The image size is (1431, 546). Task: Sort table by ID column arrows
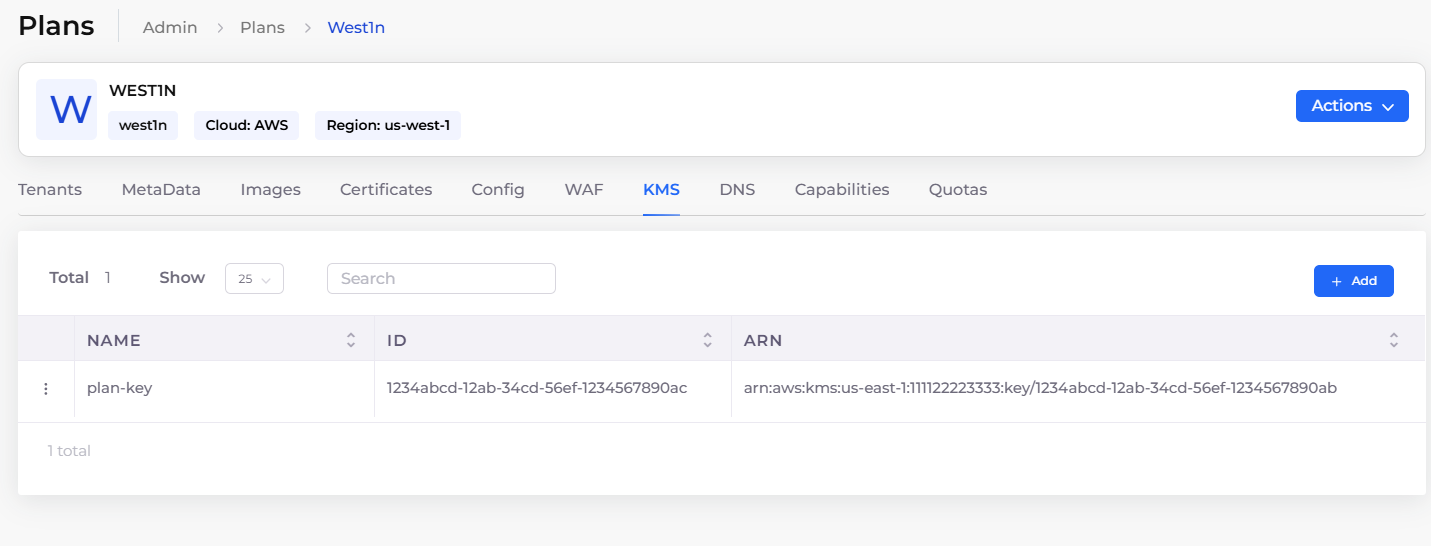[x=707, y=340]
